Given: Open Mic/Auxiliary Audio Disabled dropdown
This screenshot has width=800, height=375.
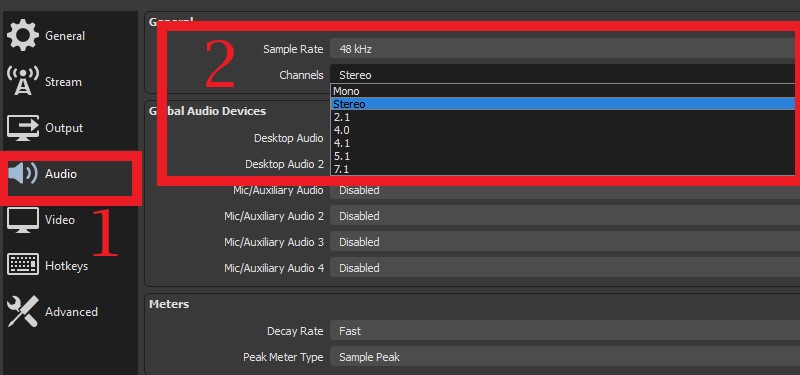Looking at the screenshot, I should coord(565,190).
